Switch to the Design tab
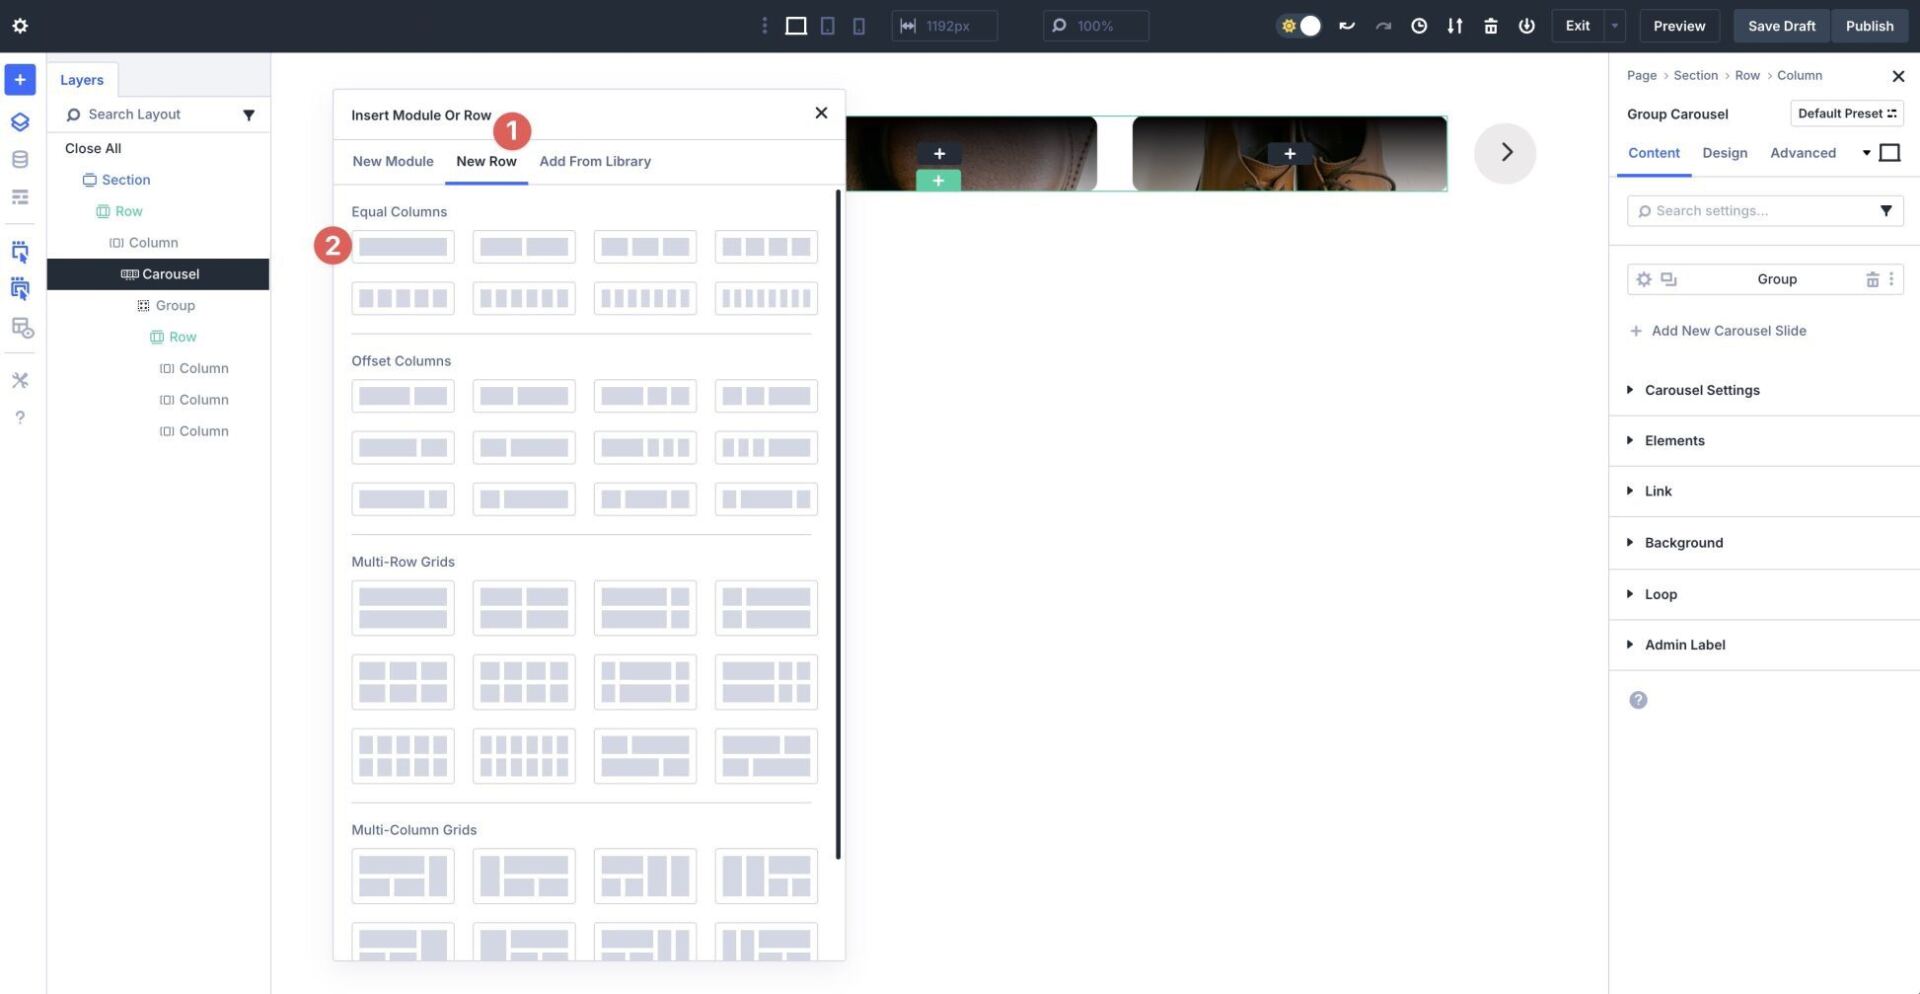This screenshot has height=994, width=1920. tap(1725, 153)
